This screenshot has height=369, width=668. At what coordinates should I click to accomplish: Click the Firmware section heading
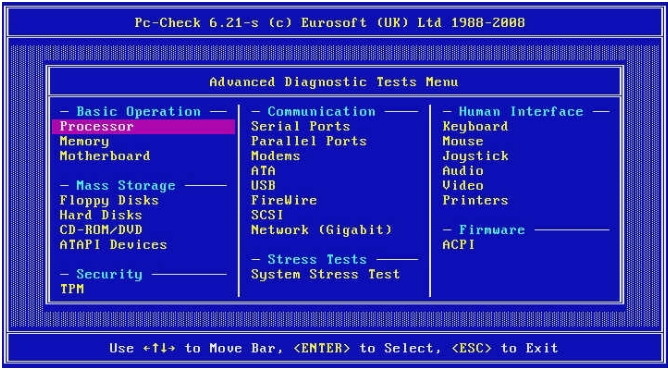(492, 230)
